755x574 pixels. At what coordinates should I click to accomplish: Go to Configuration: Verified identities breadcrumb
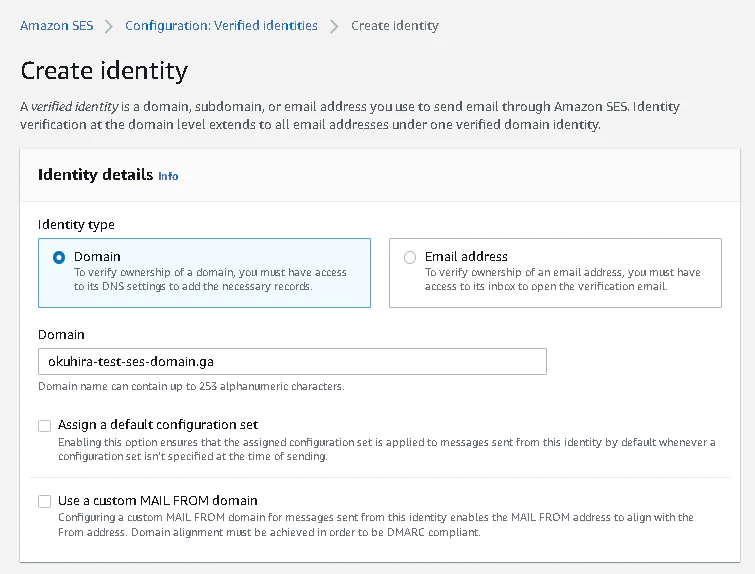[221, 26]
